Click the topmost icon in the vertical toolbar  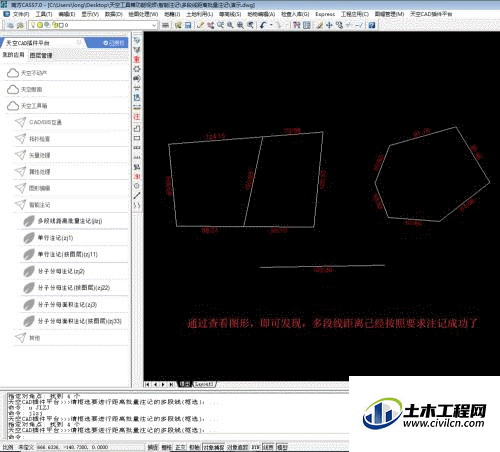tap(137, 40)
